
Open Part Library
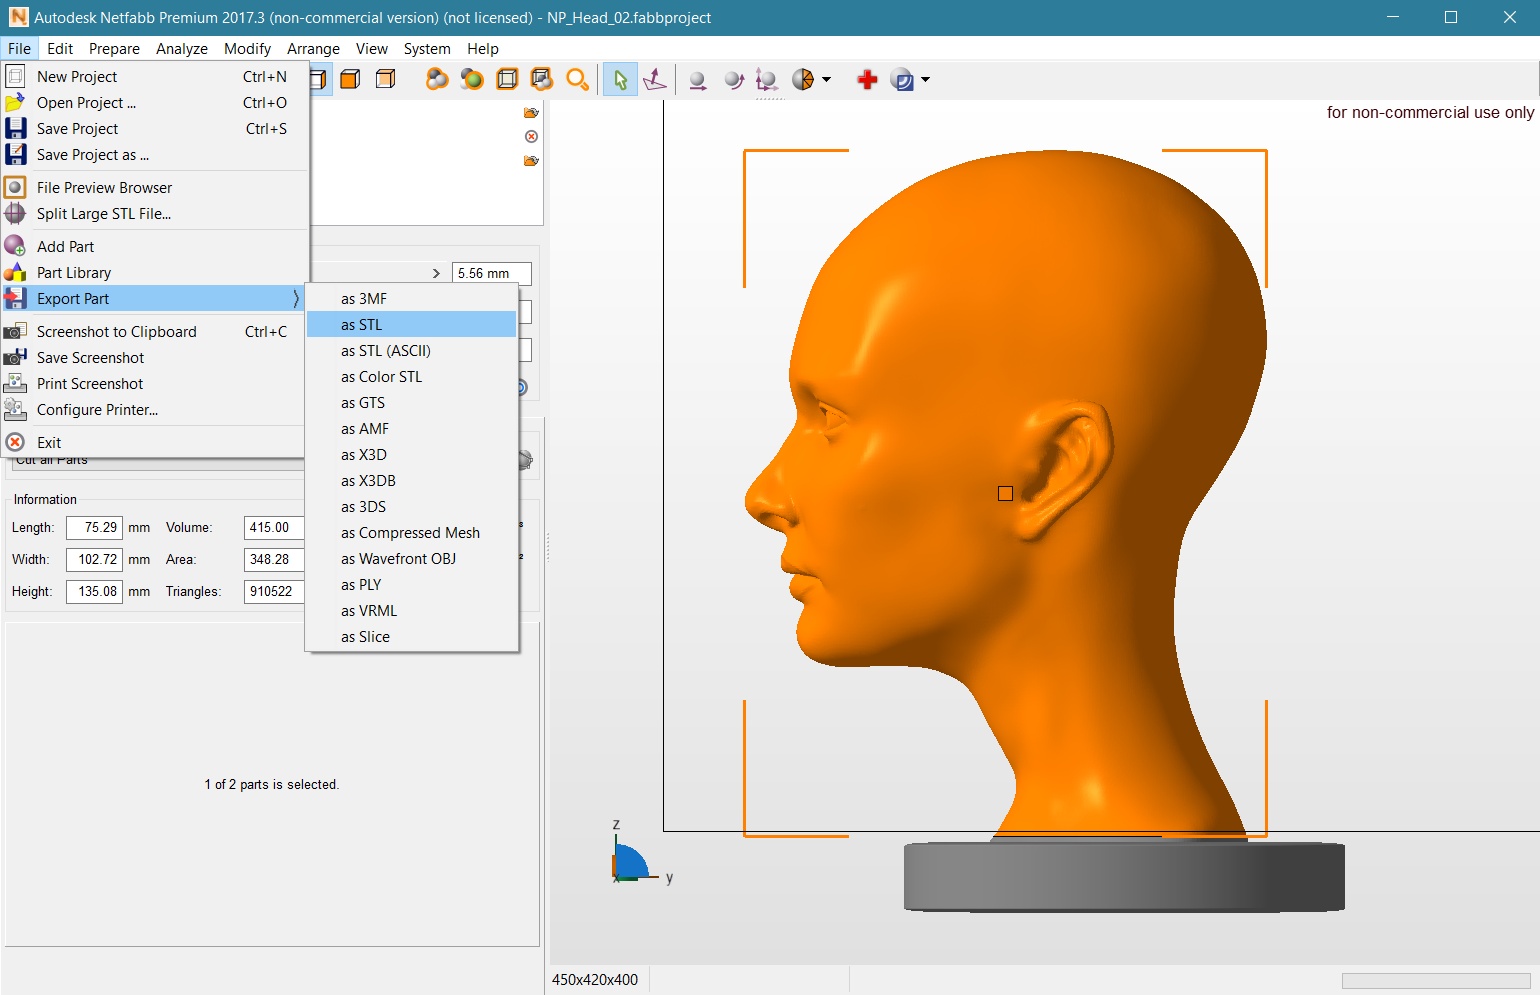154,273
